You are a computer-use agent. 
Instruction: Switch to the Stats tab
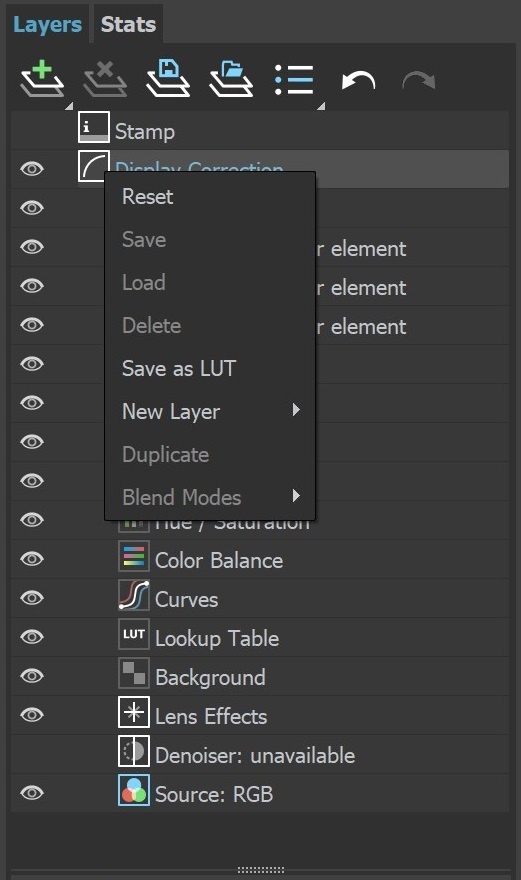[x=128, y=24]
